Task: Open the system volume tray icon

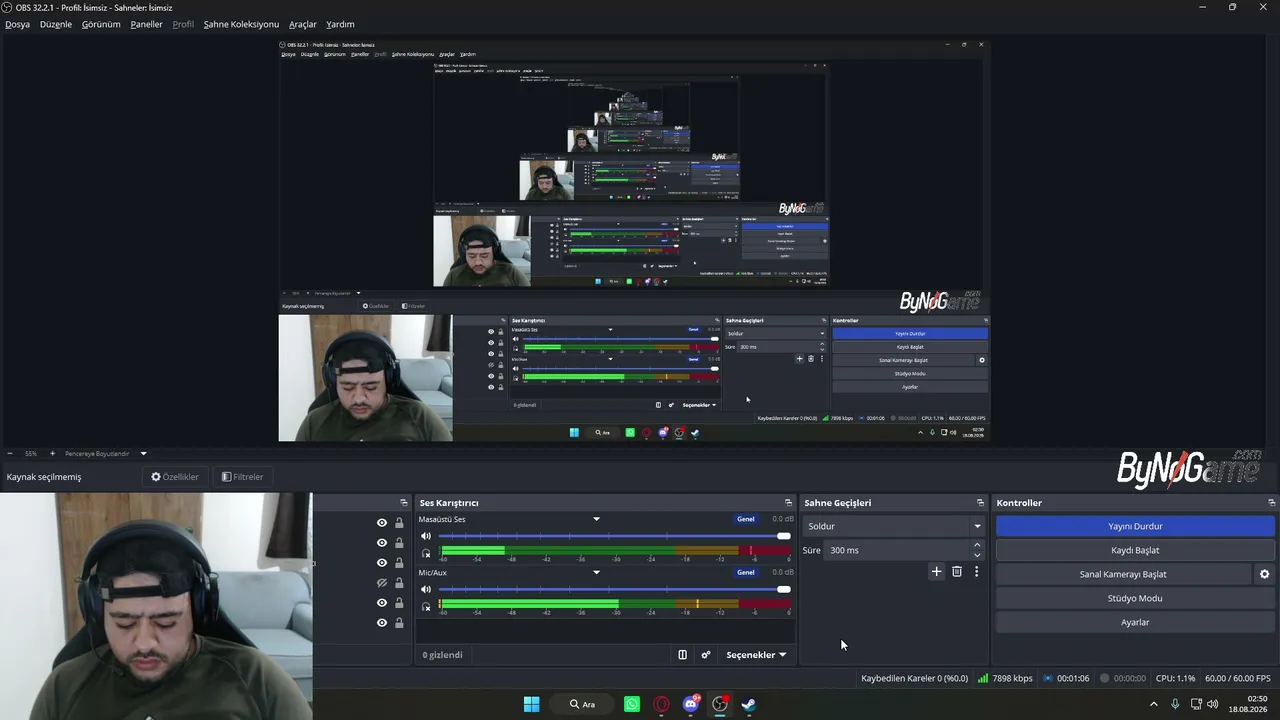Action: (x=1213, y=704)
